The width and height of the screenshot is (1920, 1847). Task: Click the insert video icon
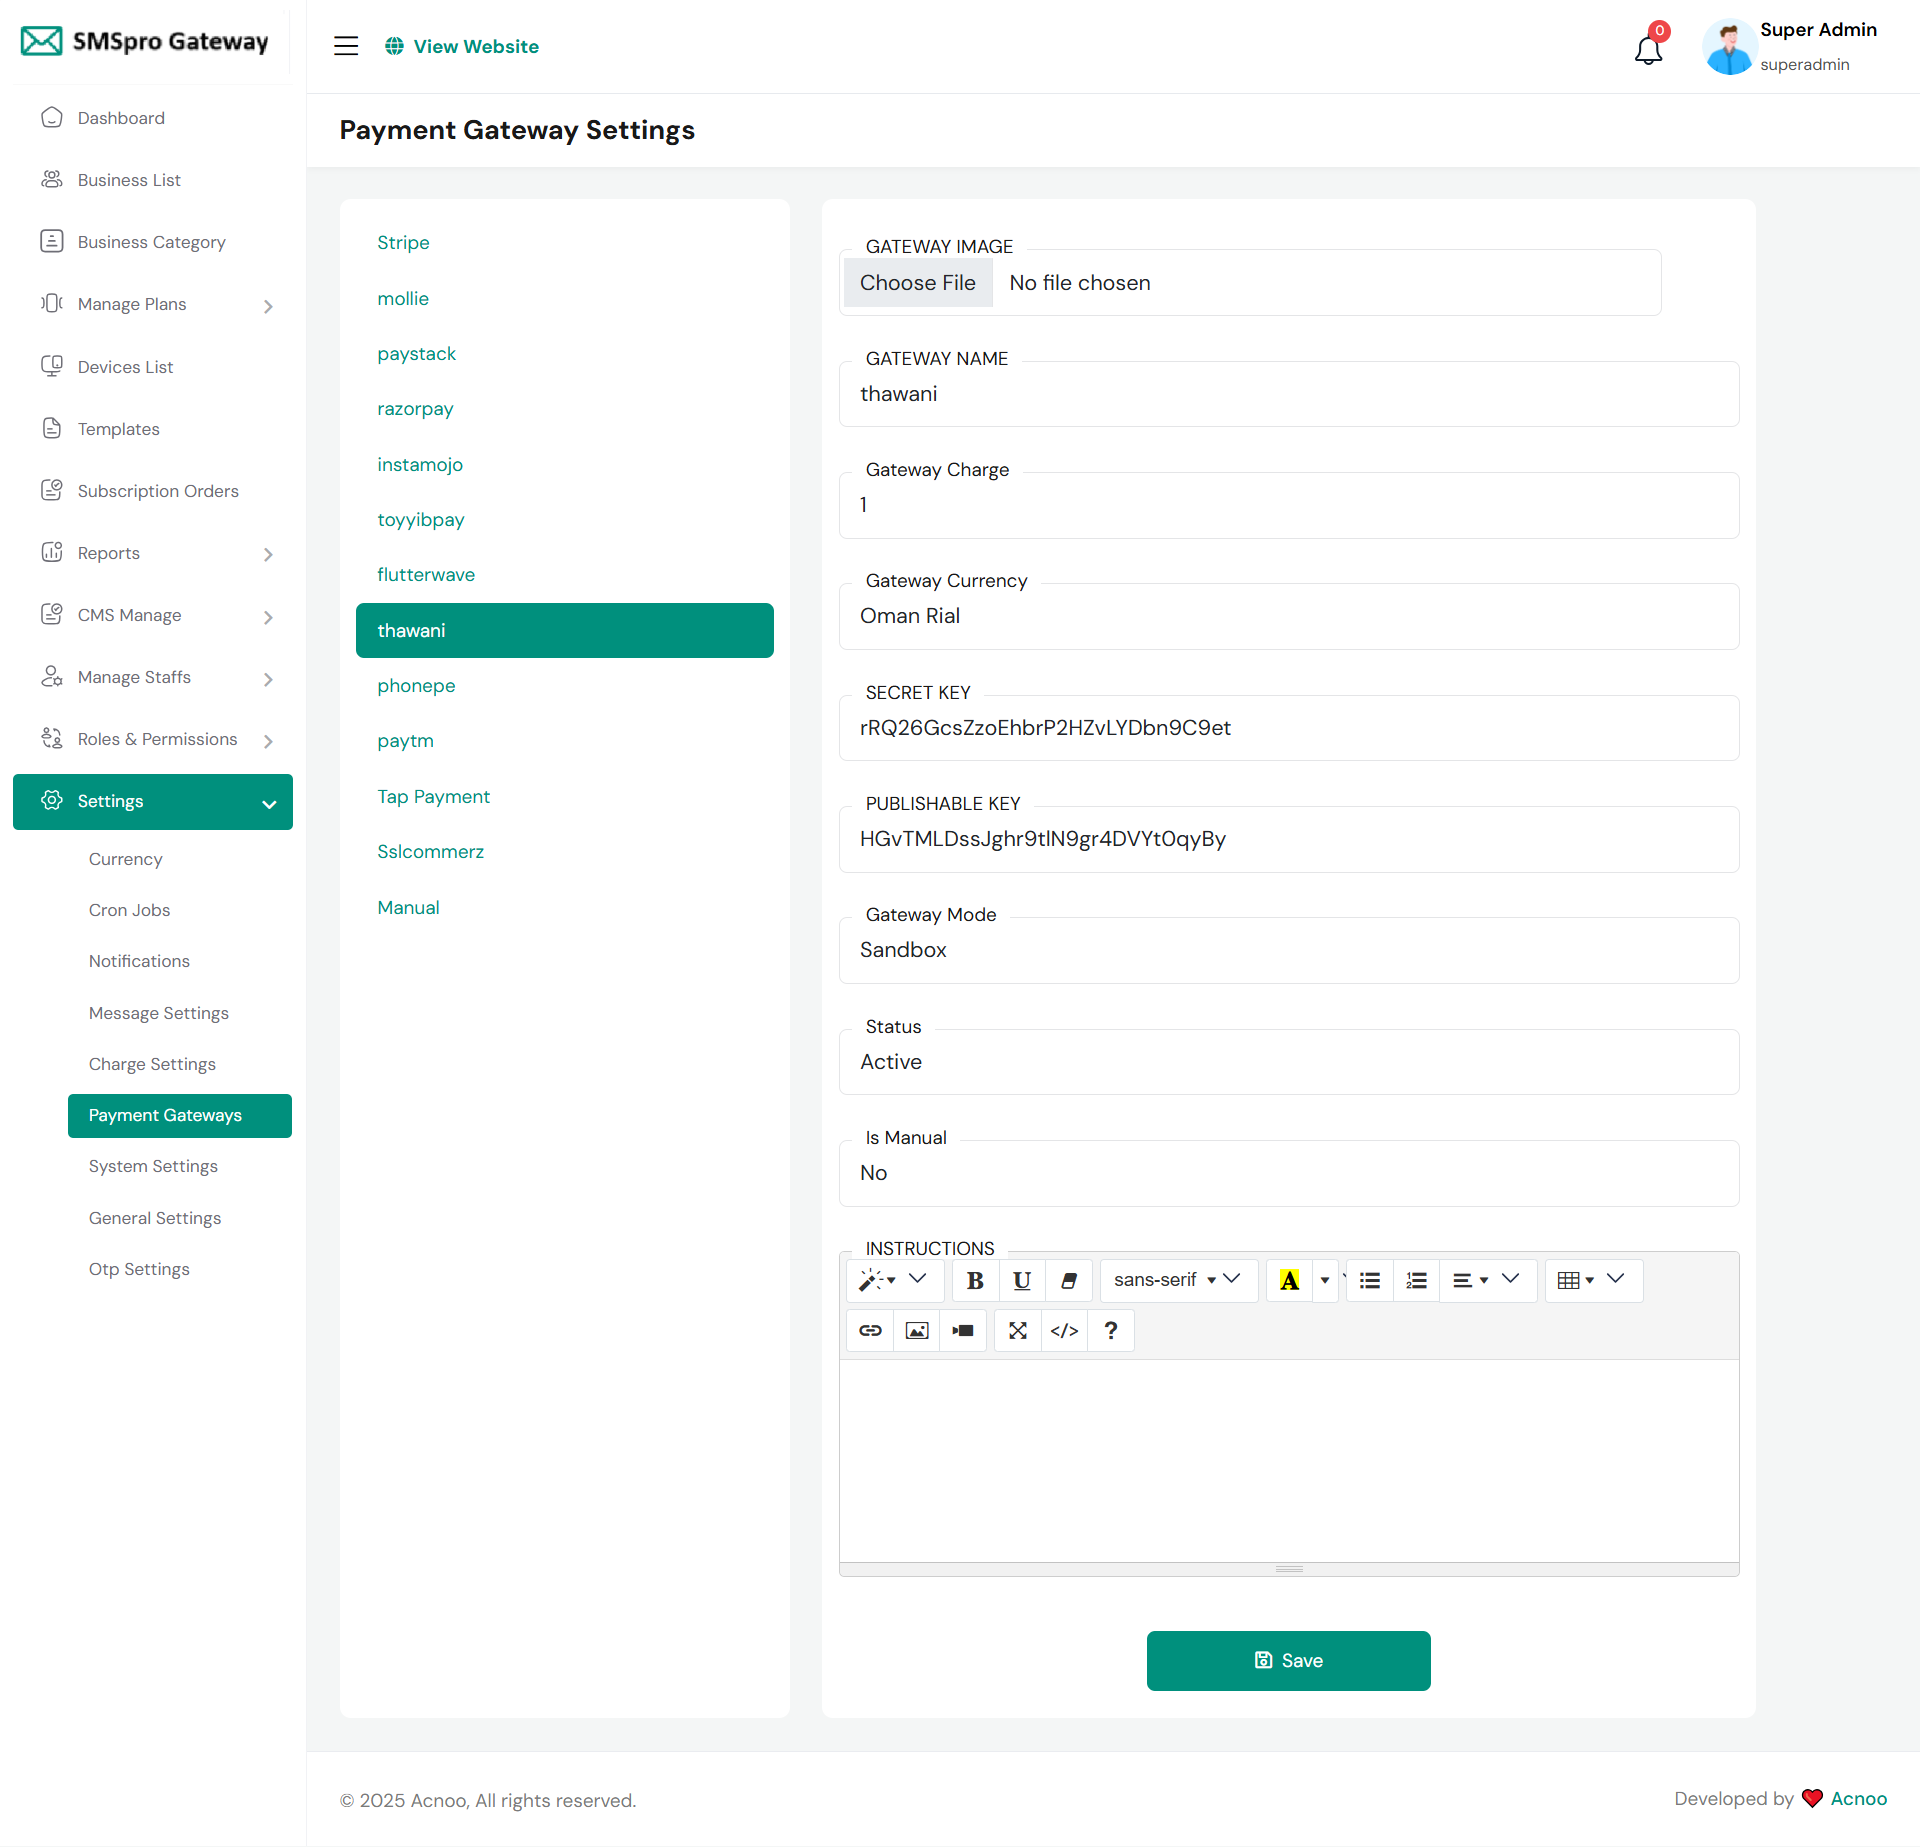962,1331
